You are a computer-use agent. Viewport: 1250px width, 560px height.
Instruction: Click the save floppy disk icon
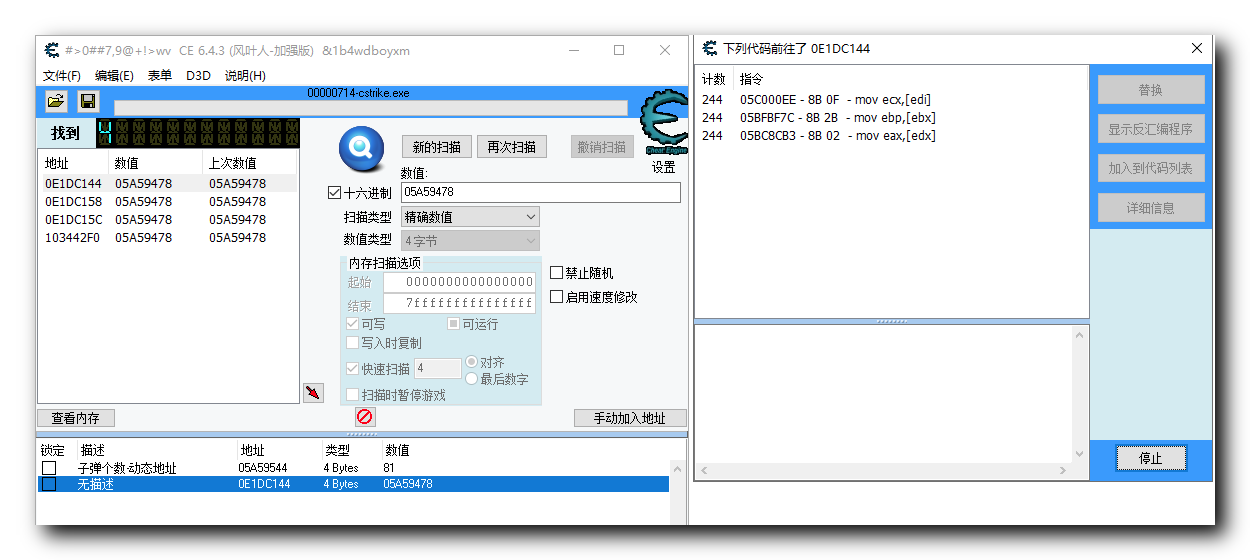pos(88,101)
